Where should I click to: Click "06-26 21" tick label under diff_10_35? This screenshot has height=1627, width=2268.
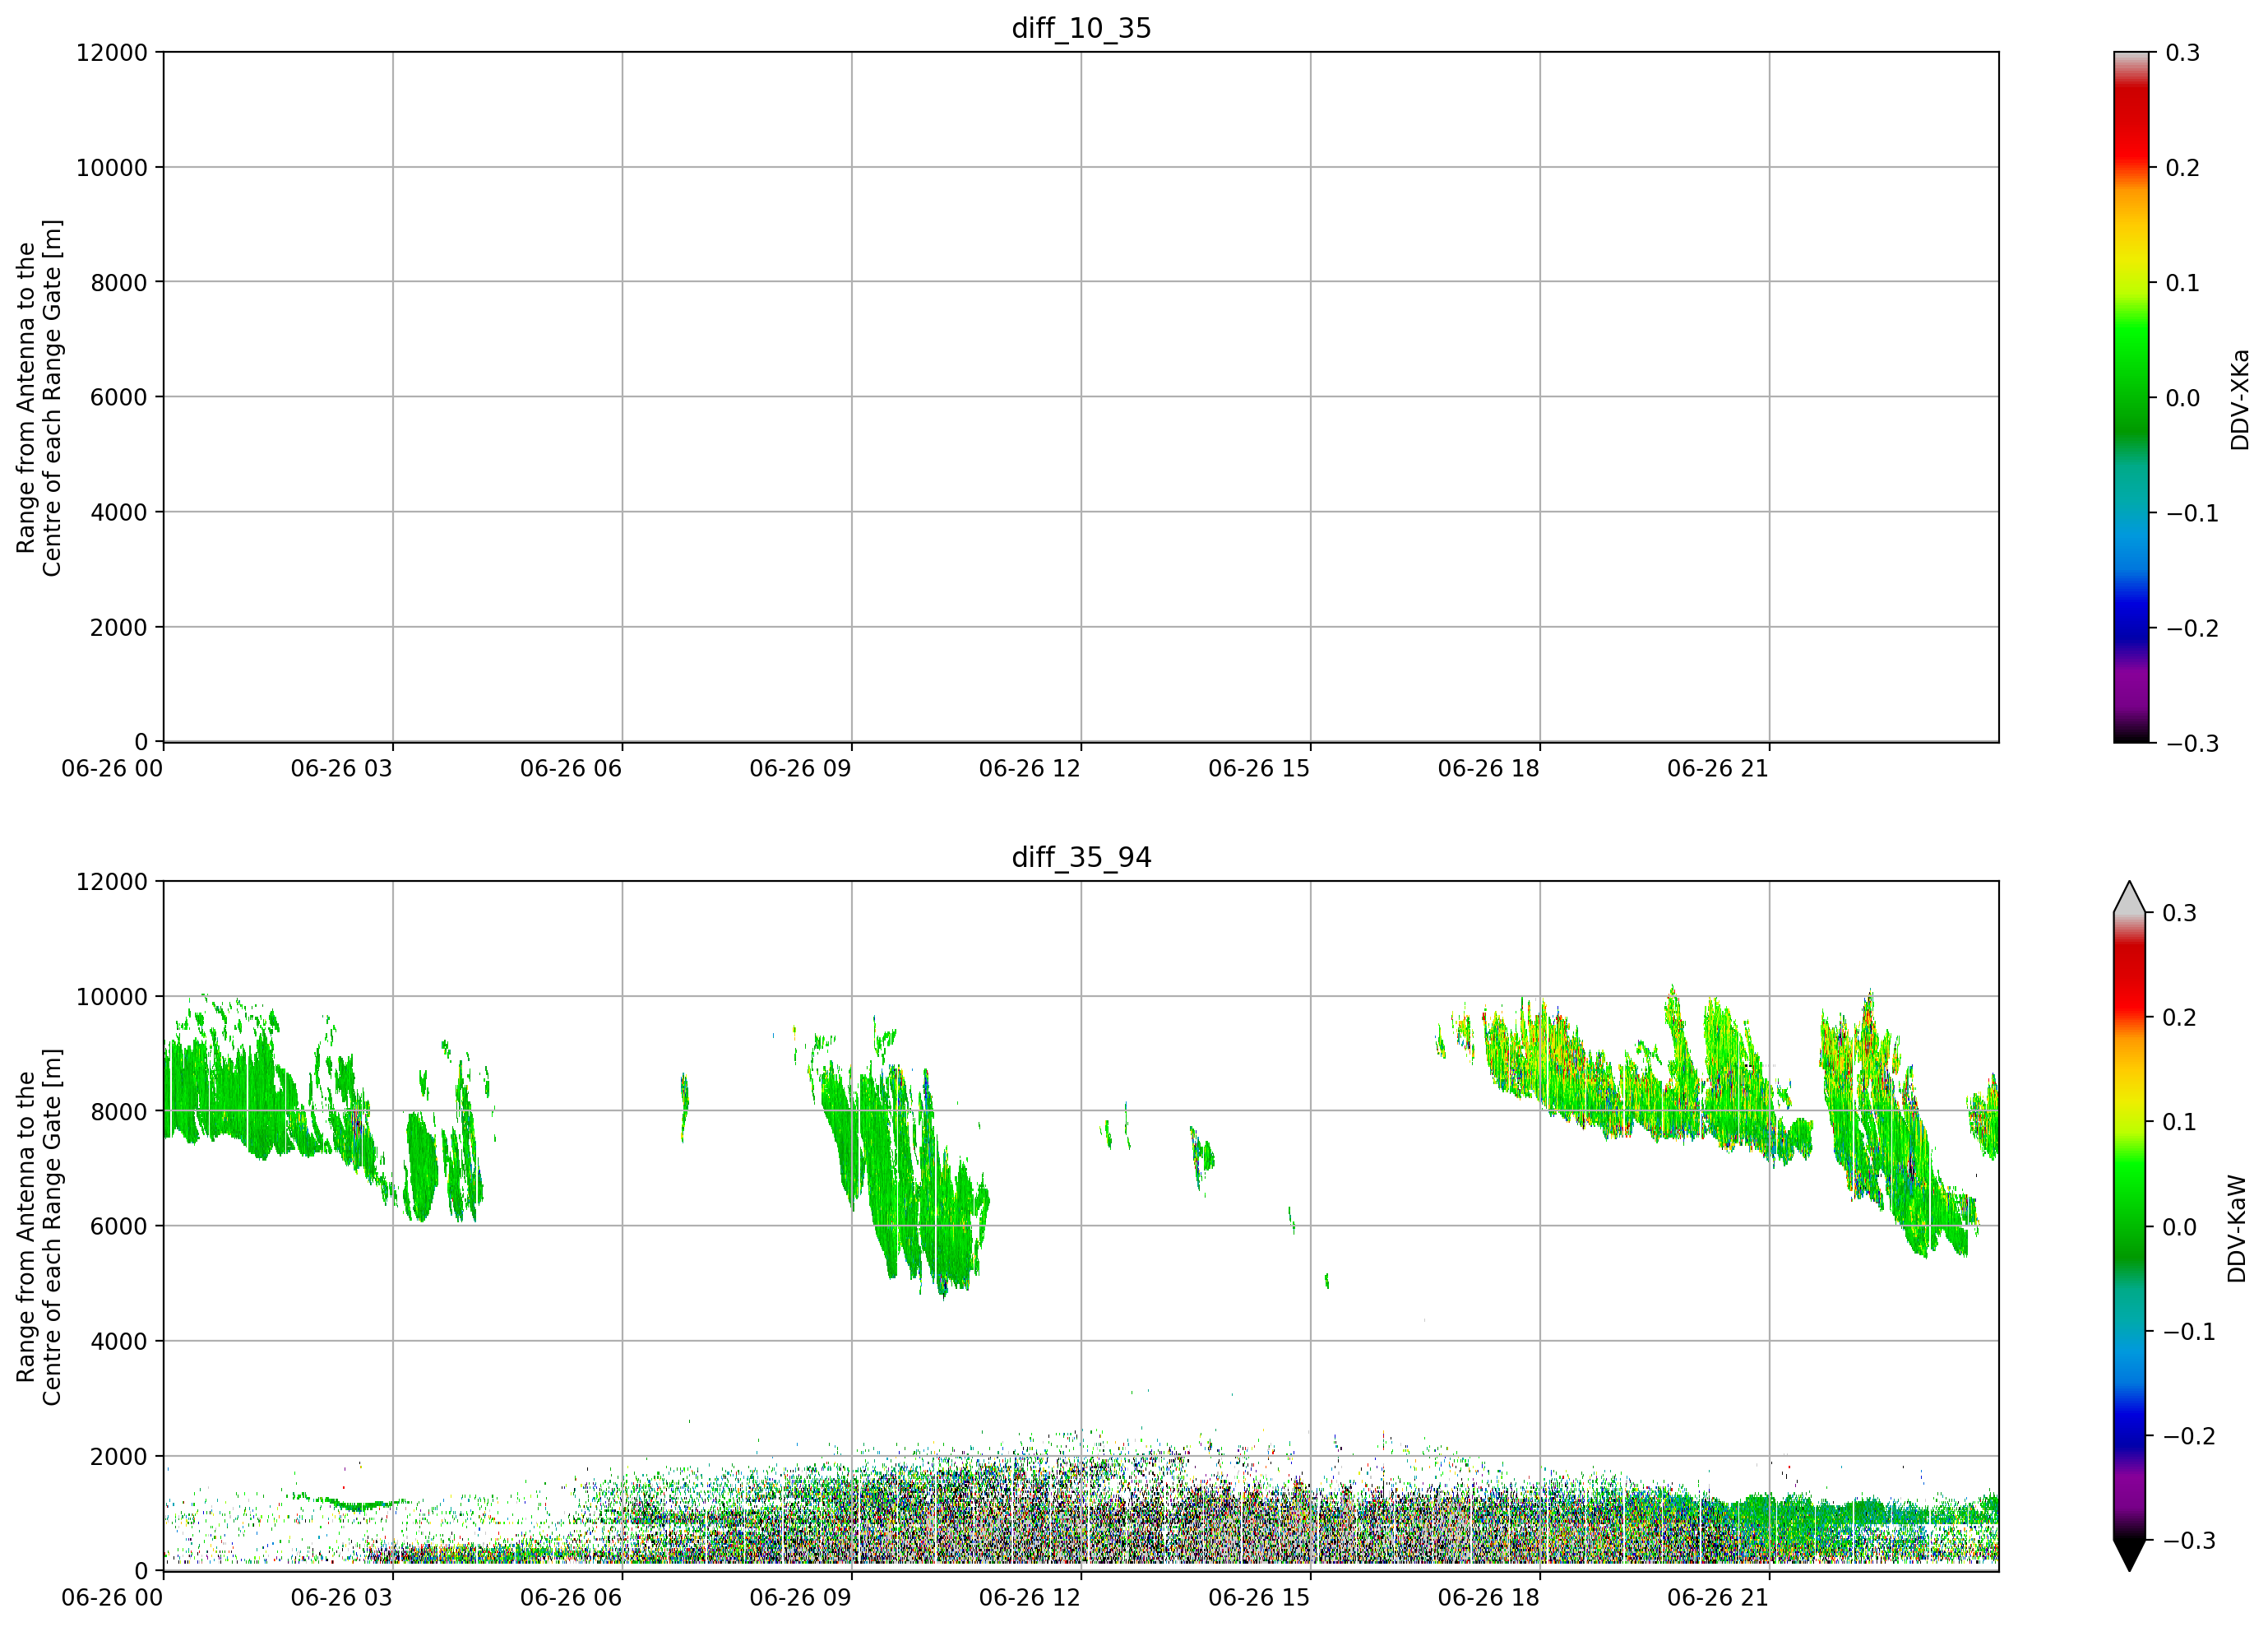coord(1718,768)
